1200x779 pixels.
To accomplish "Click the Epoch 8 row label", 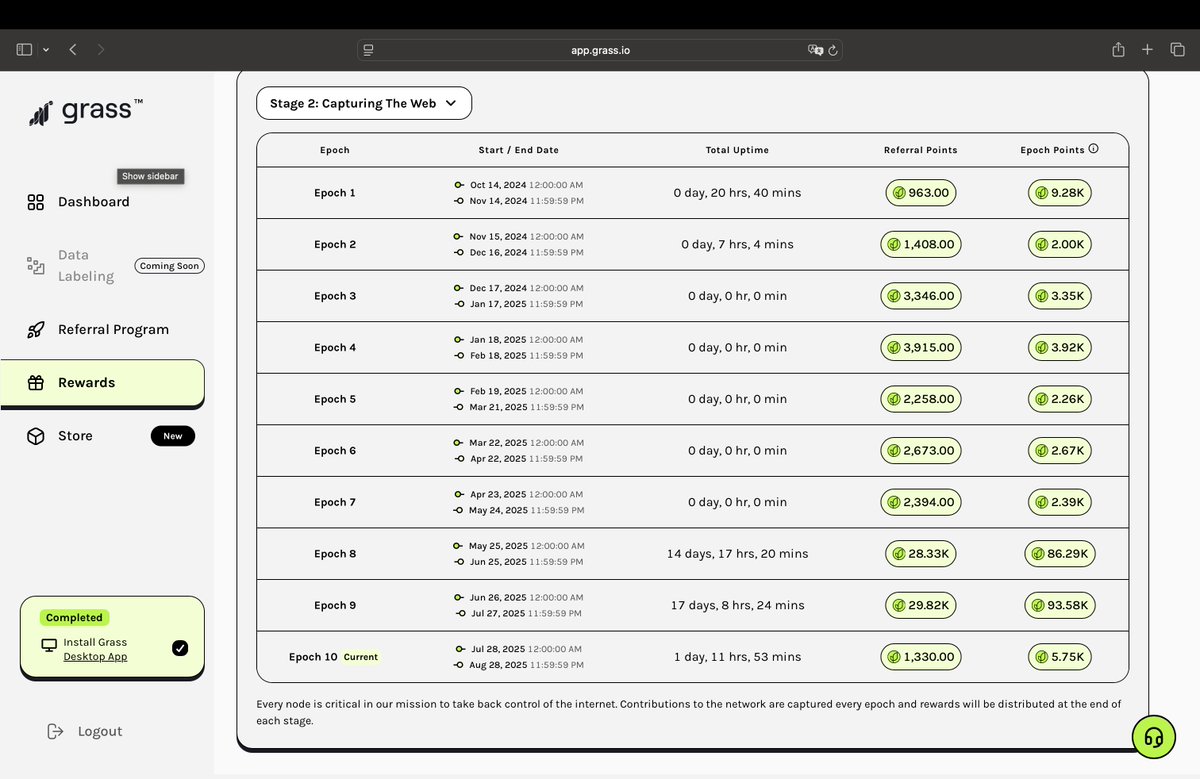I will coord(335,554).
